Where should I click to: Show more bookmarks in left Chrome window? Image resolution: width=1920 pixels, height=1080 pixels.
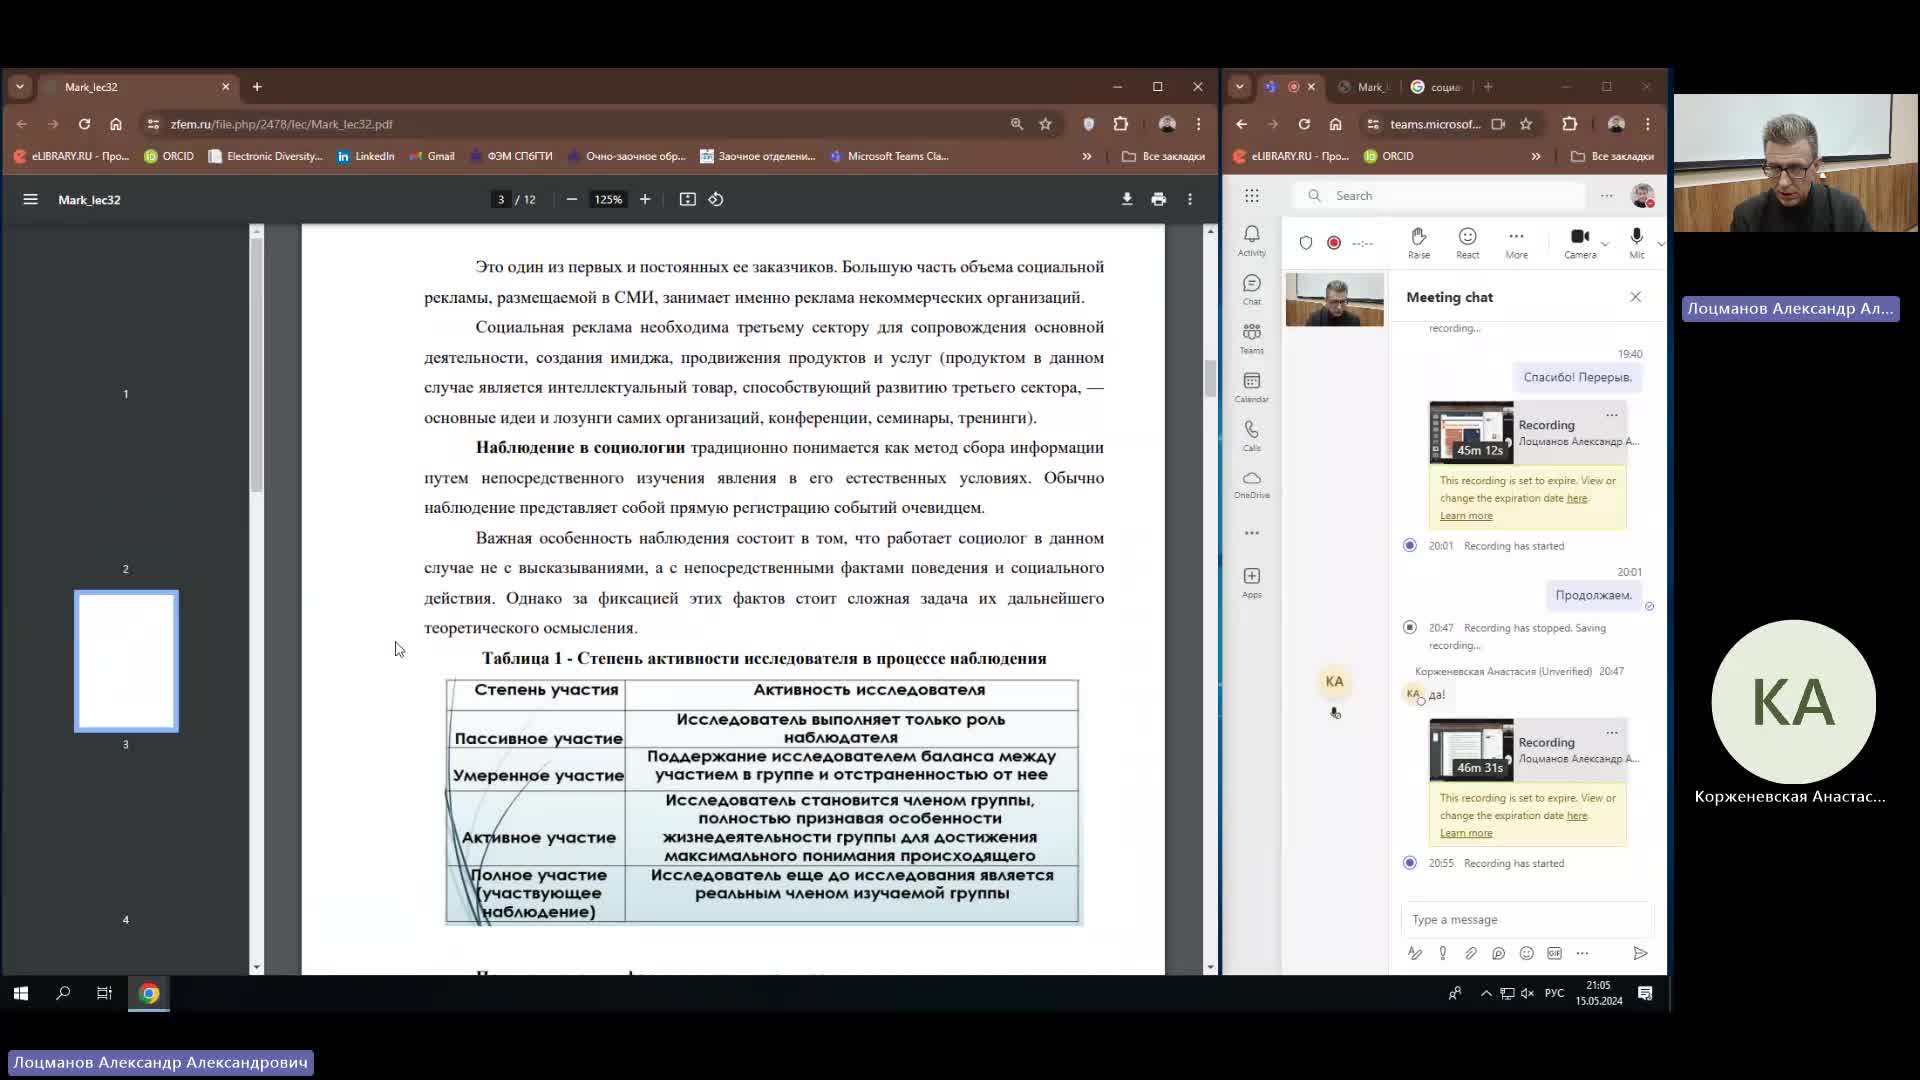[1087, 156]
